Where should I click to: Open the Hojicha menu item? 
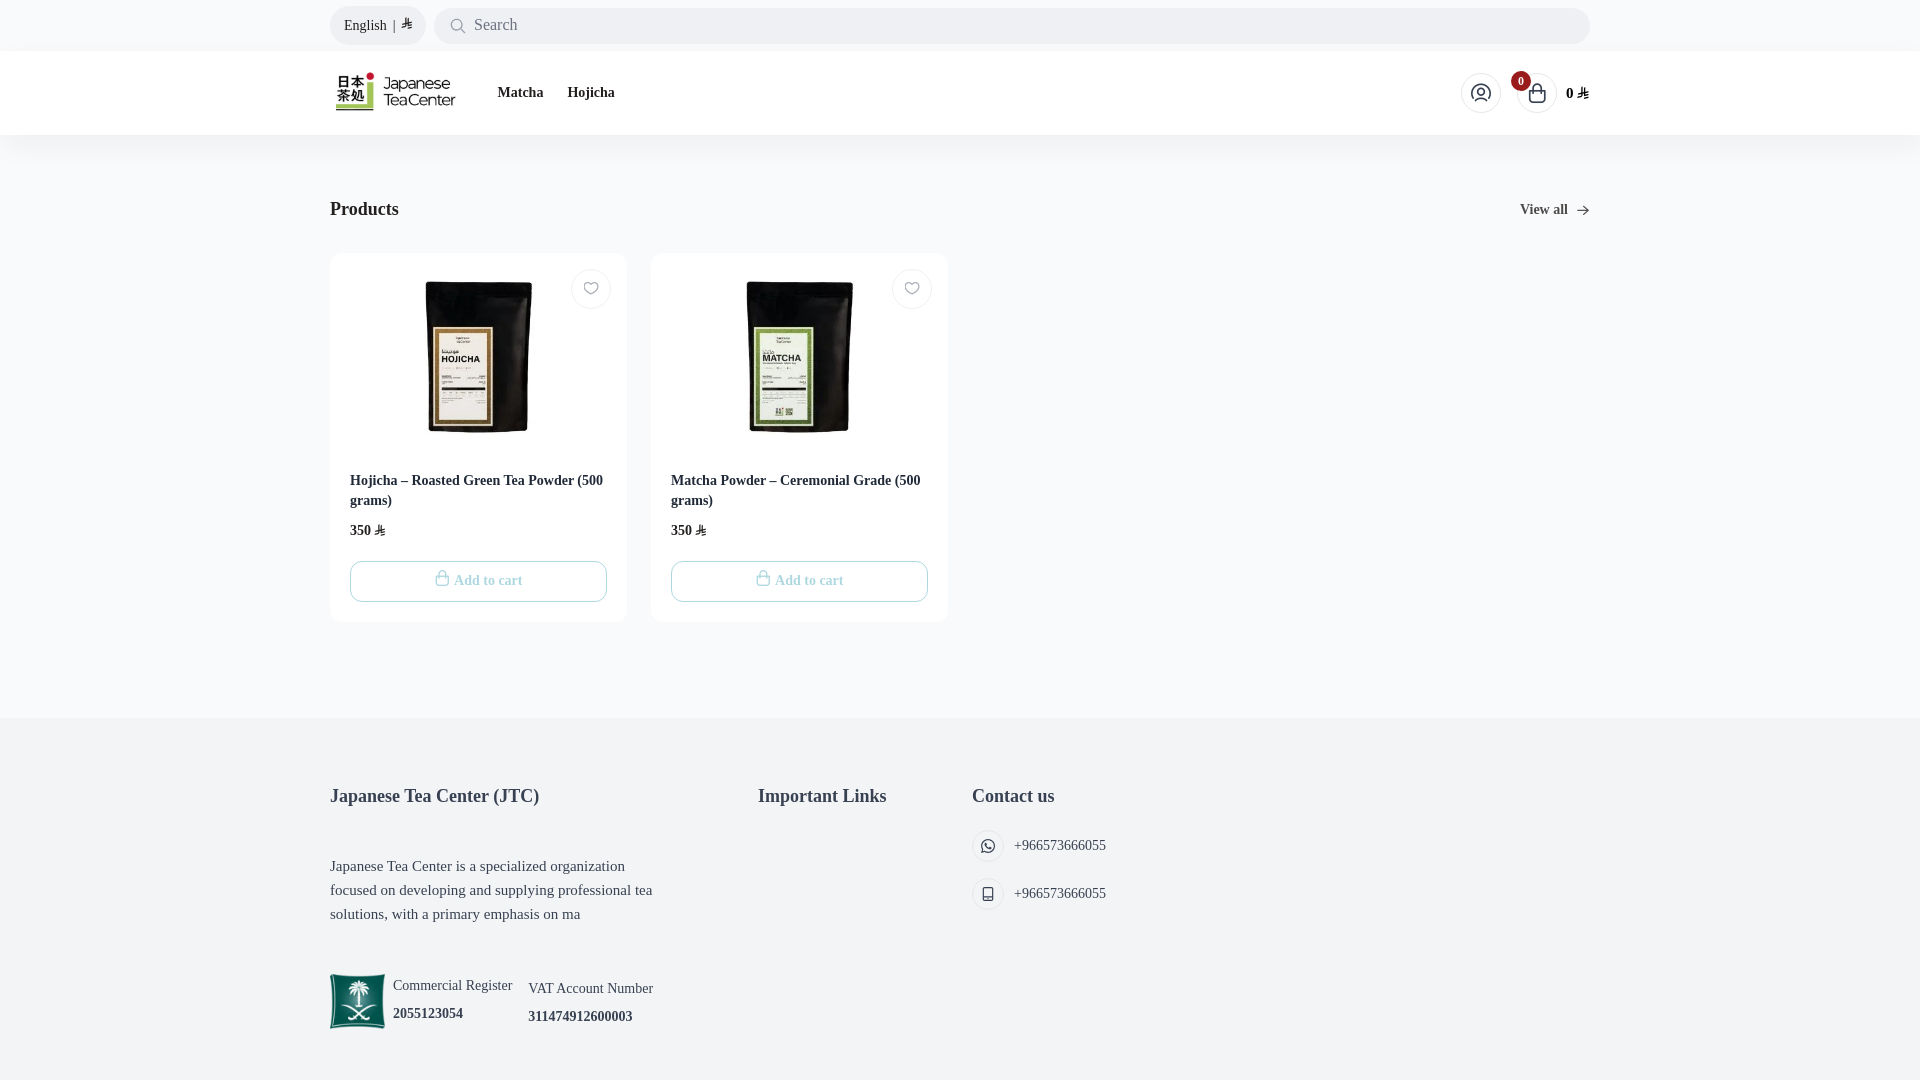(591, 93)
